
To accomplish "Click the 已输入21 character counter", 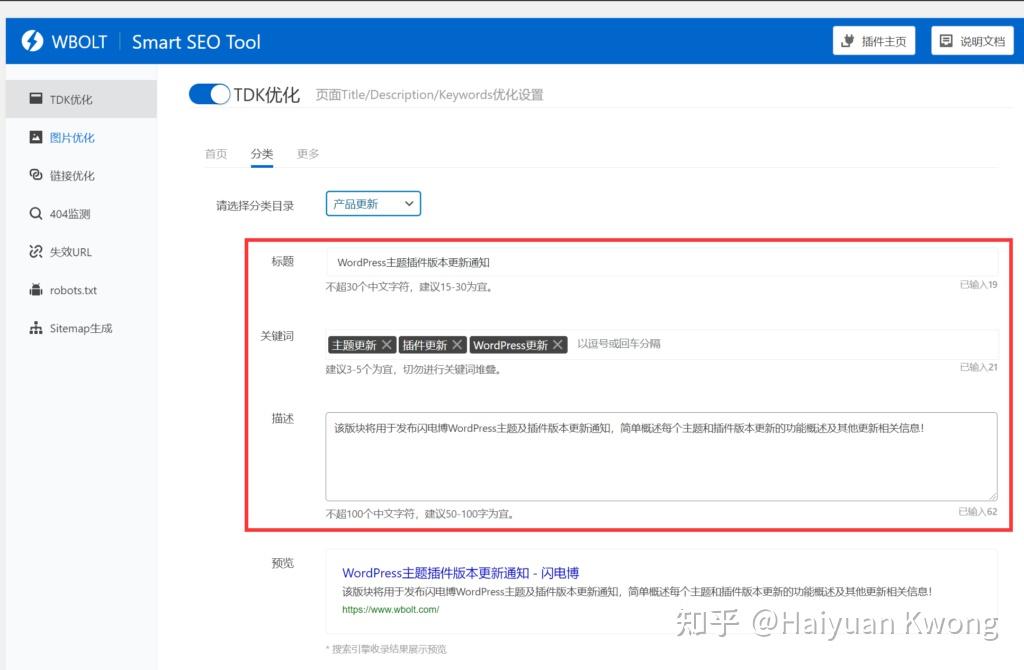I will [x=978, y=367].
